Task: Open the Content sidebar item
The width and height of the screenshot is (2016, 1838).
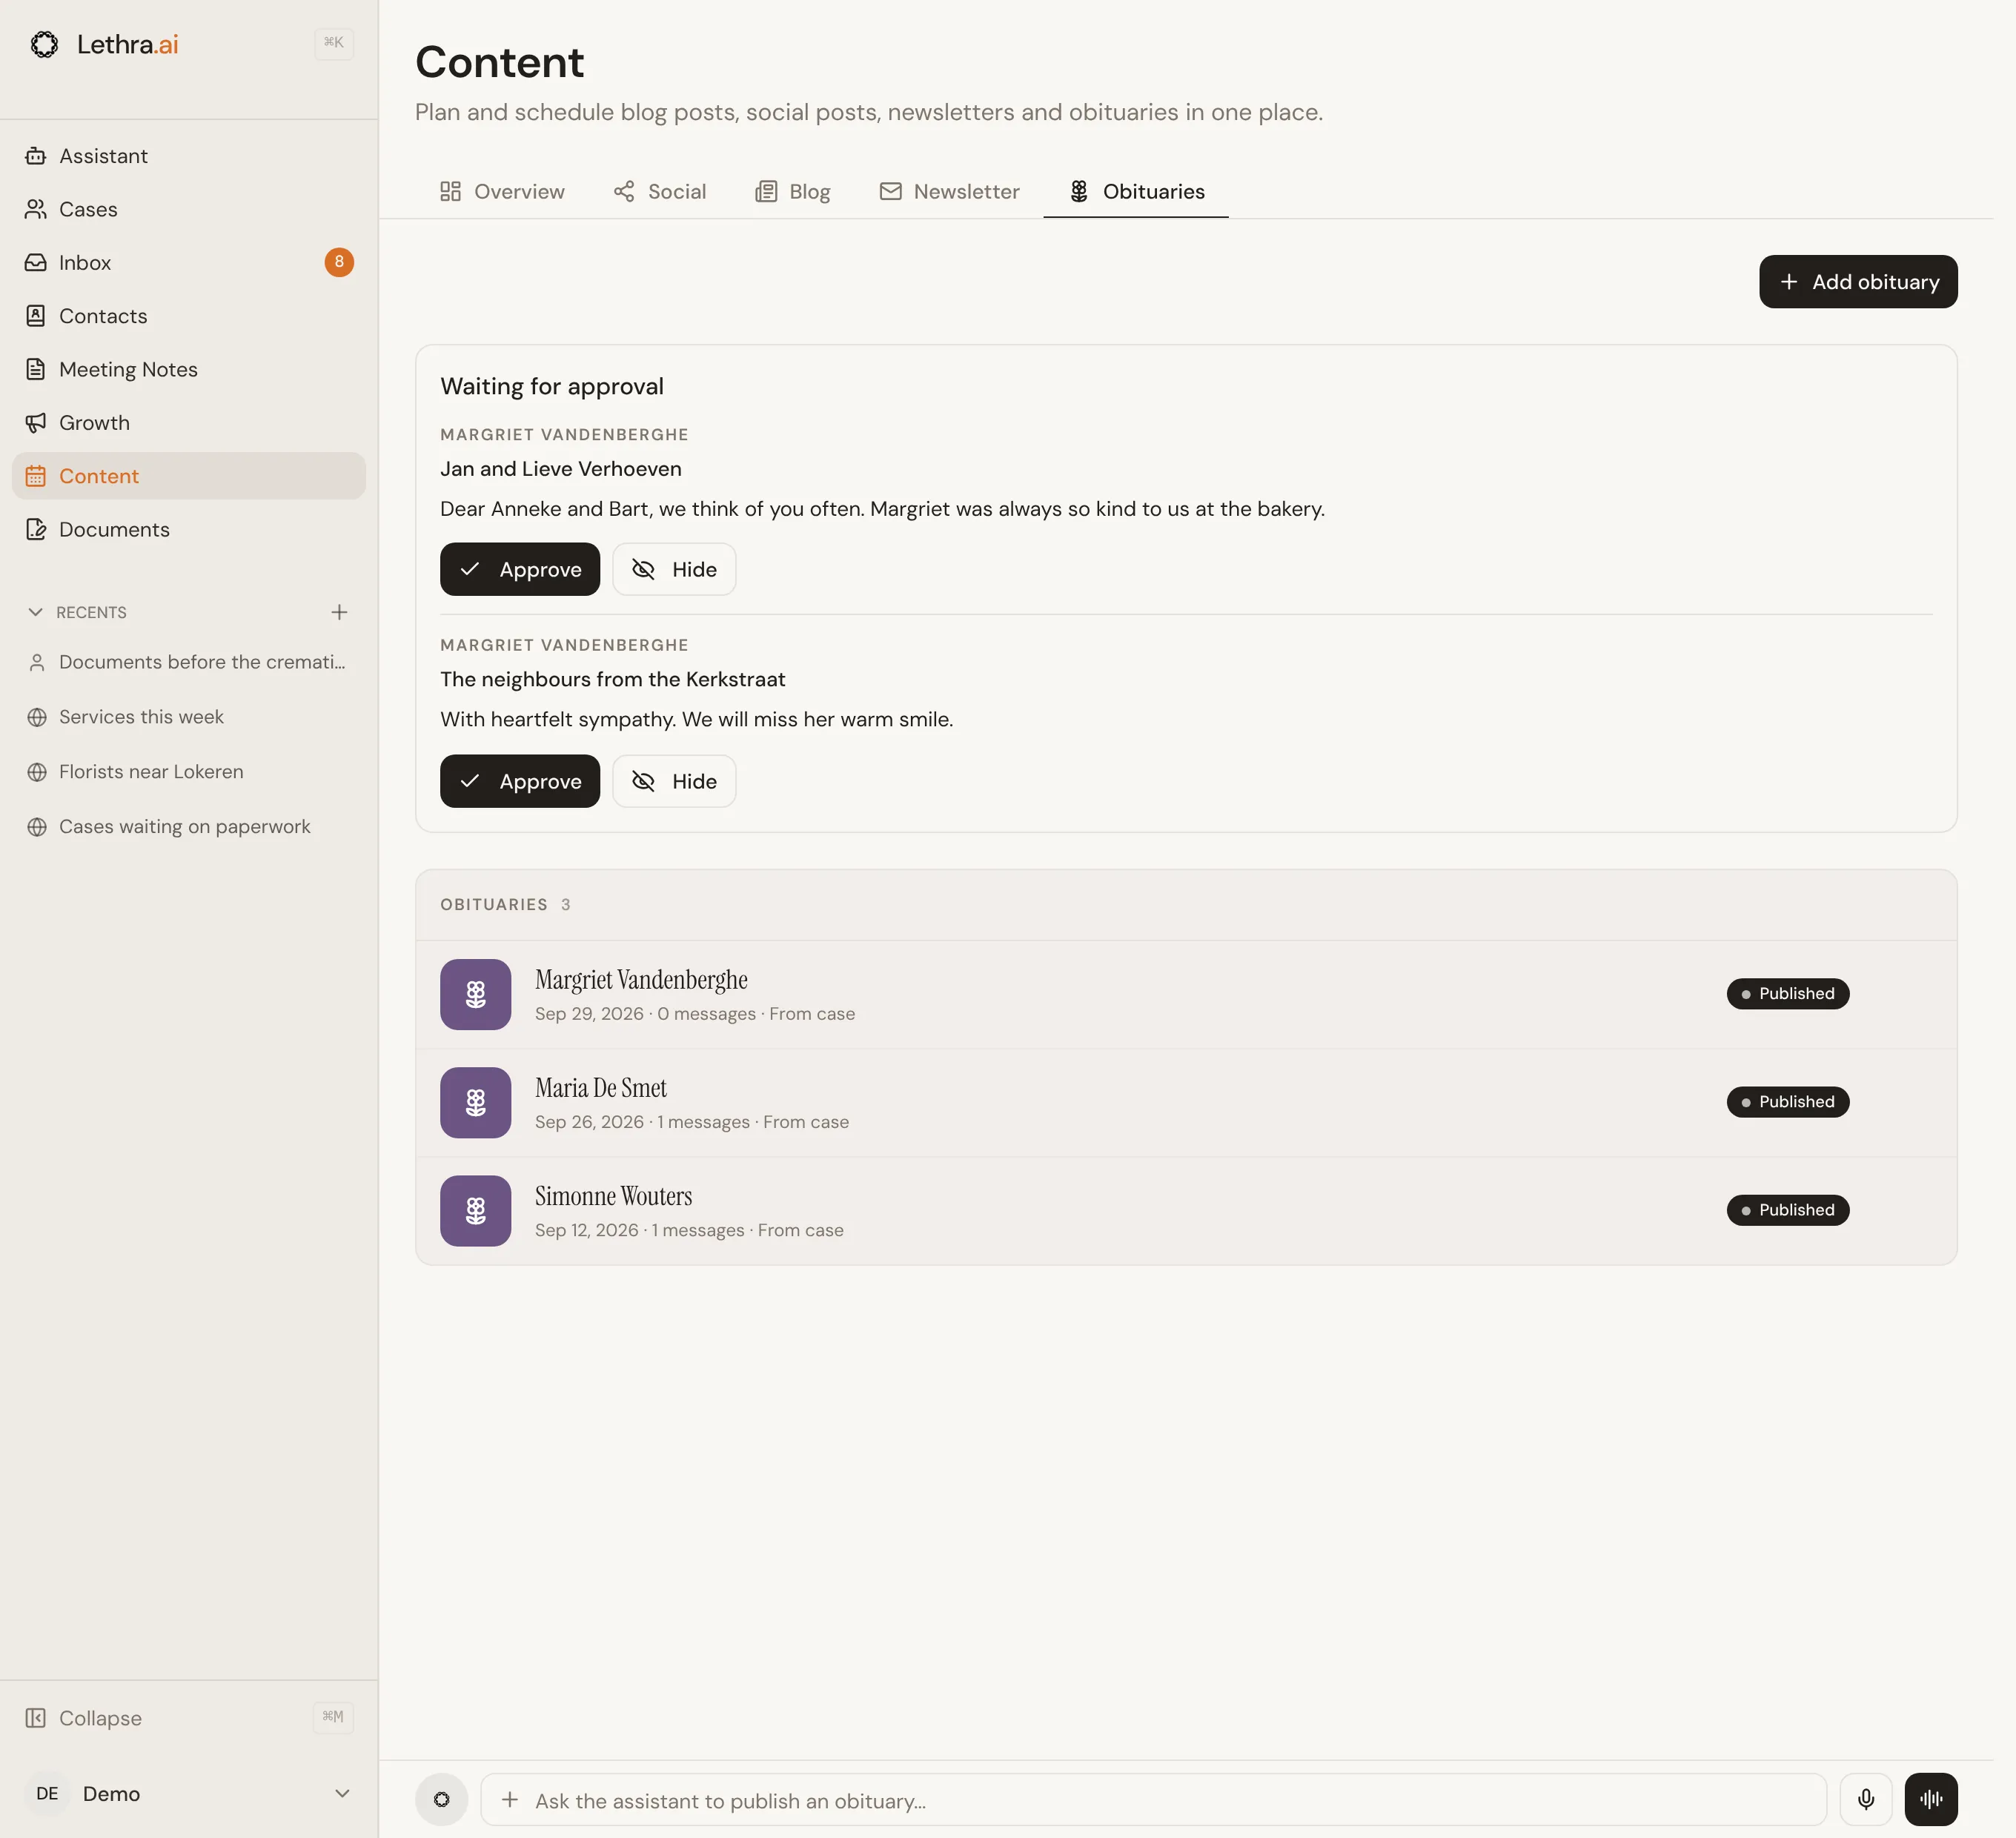Action: (189, 476)
